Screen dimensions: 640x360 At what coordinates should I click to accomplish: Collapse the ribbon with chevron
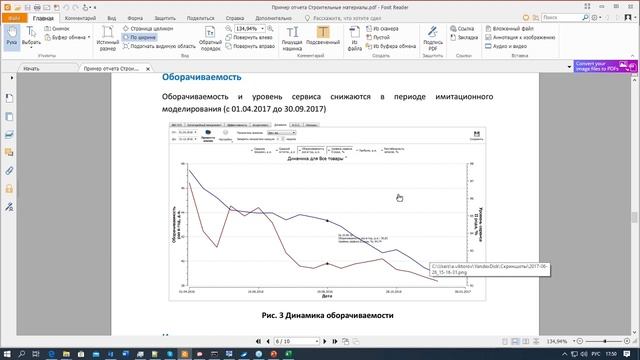coord(633,56)
